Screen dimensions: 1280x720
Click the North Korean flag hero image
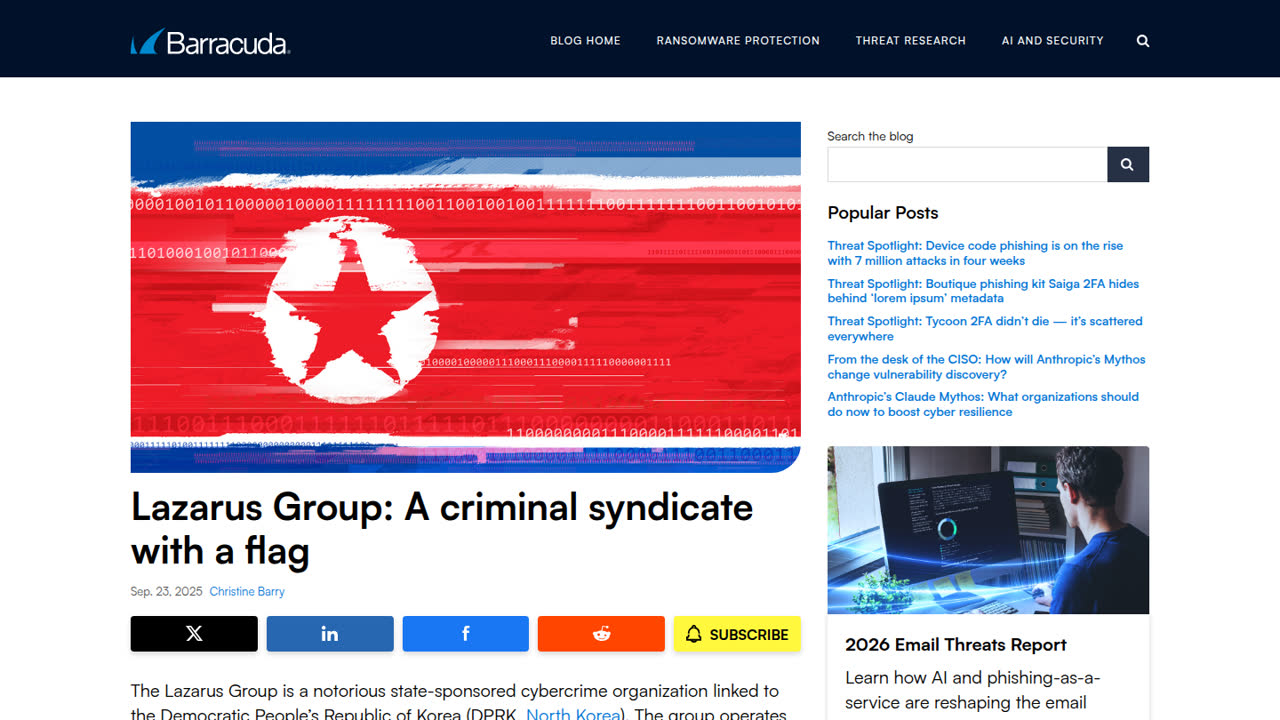(466, 297)
